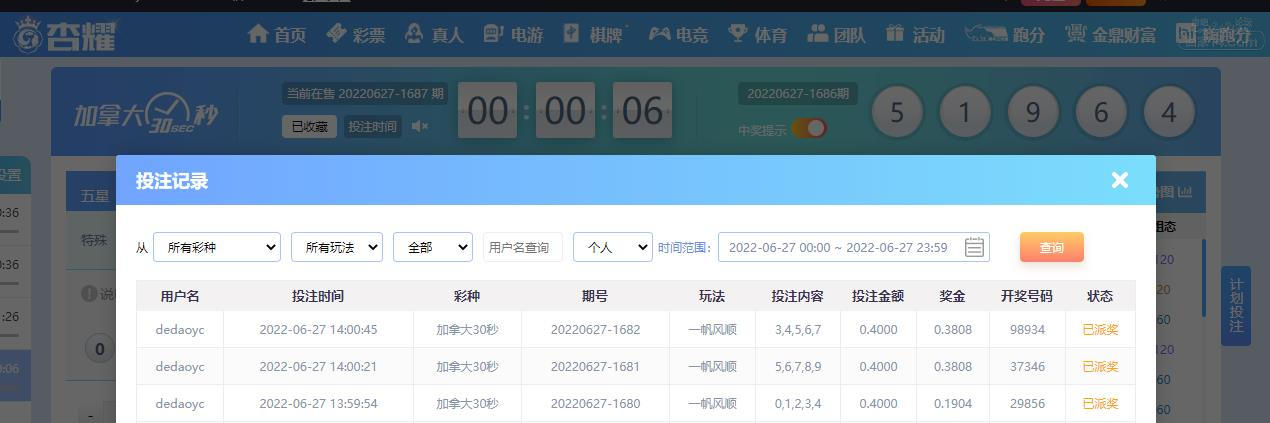Click the winning number 37346
Screen dimensions: 1270x423
tap(1027, 366)
